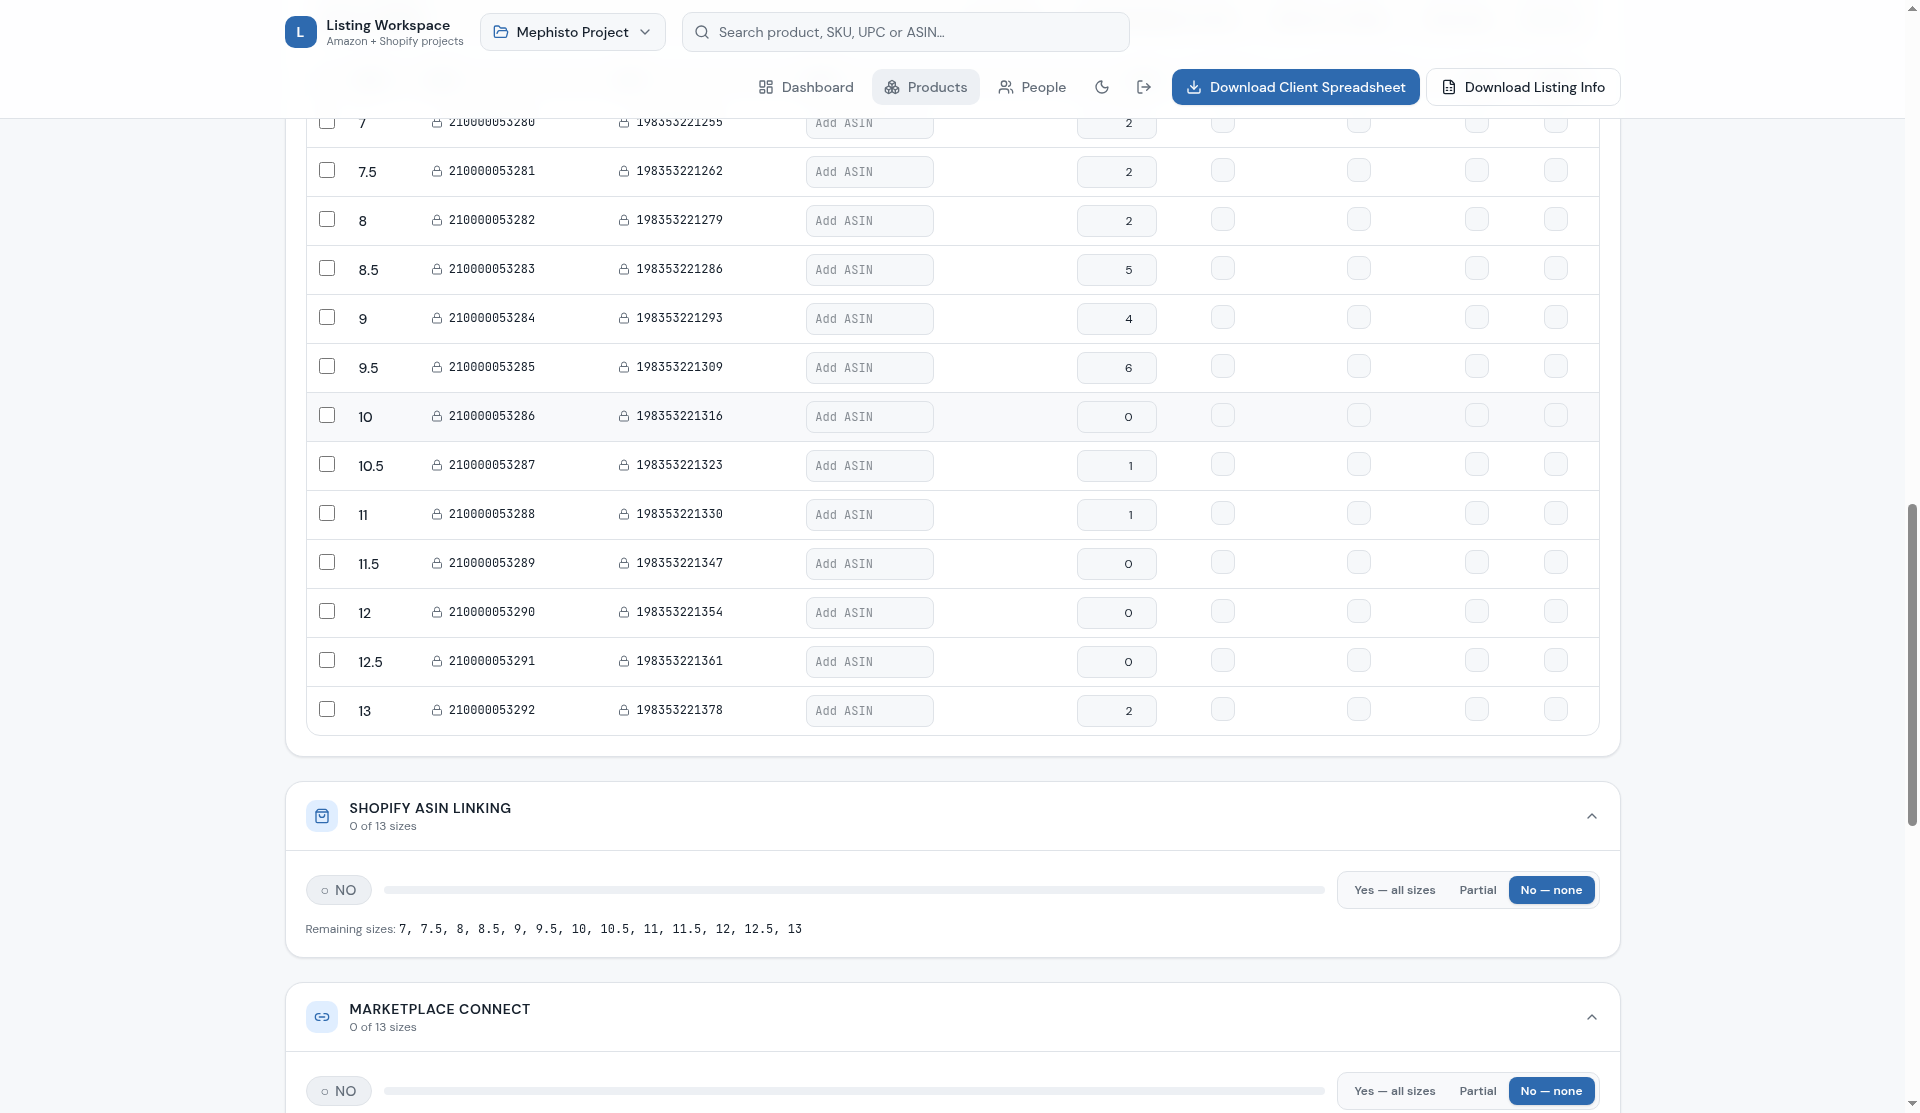Check the size 11.5 row checkbox
Screen dimensions: 1920x1113
pyautogui.click(x=327, y=562)
